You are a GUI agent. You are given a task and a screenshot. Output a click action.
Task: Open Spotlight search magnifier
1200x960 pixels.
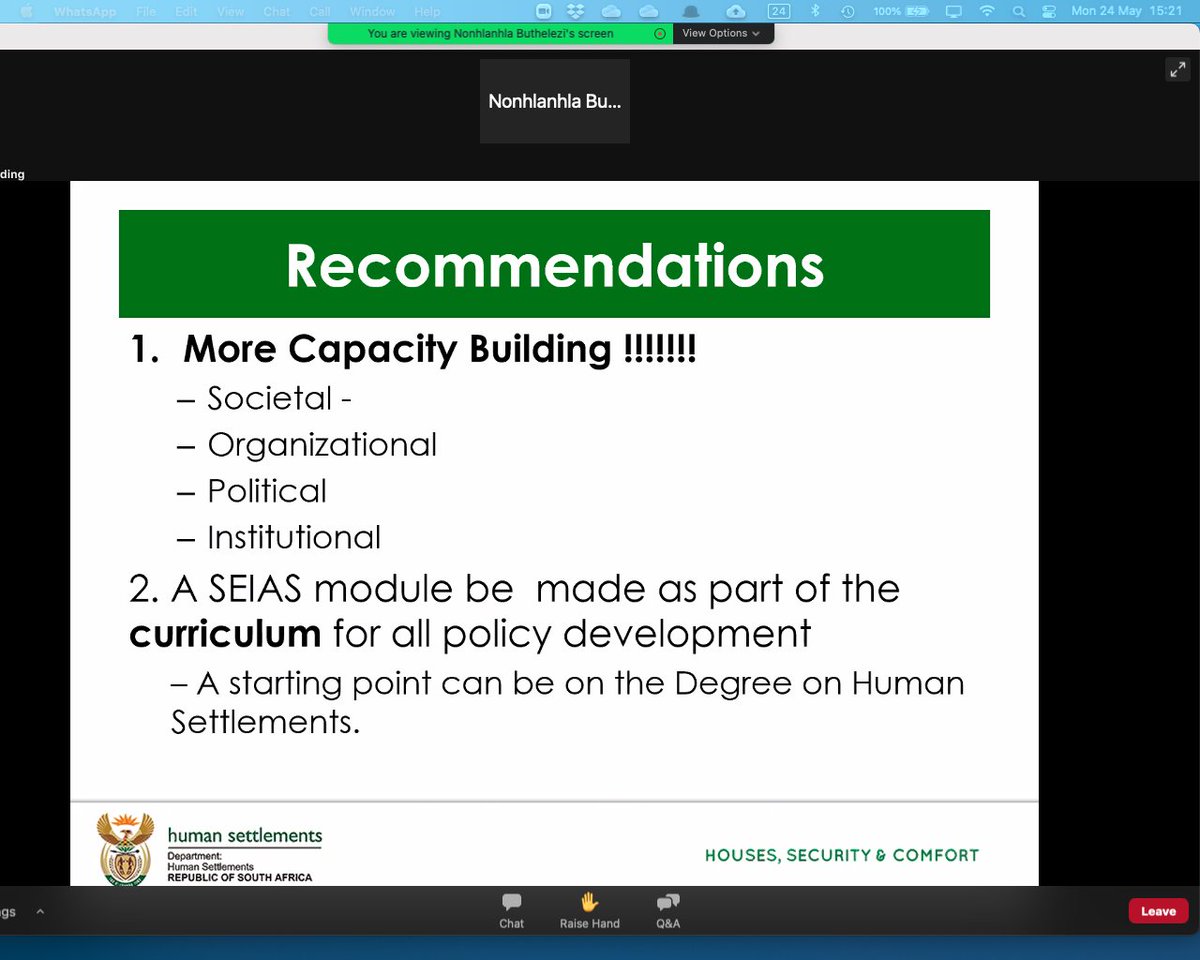click(1019, 11)
